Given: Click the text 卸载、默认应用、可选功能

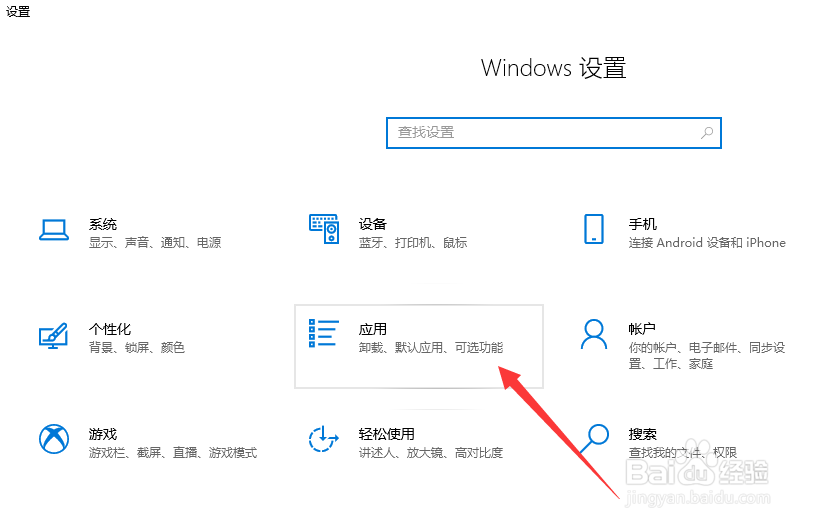Looking at the screenshot, I should click(x=431, y=348).
